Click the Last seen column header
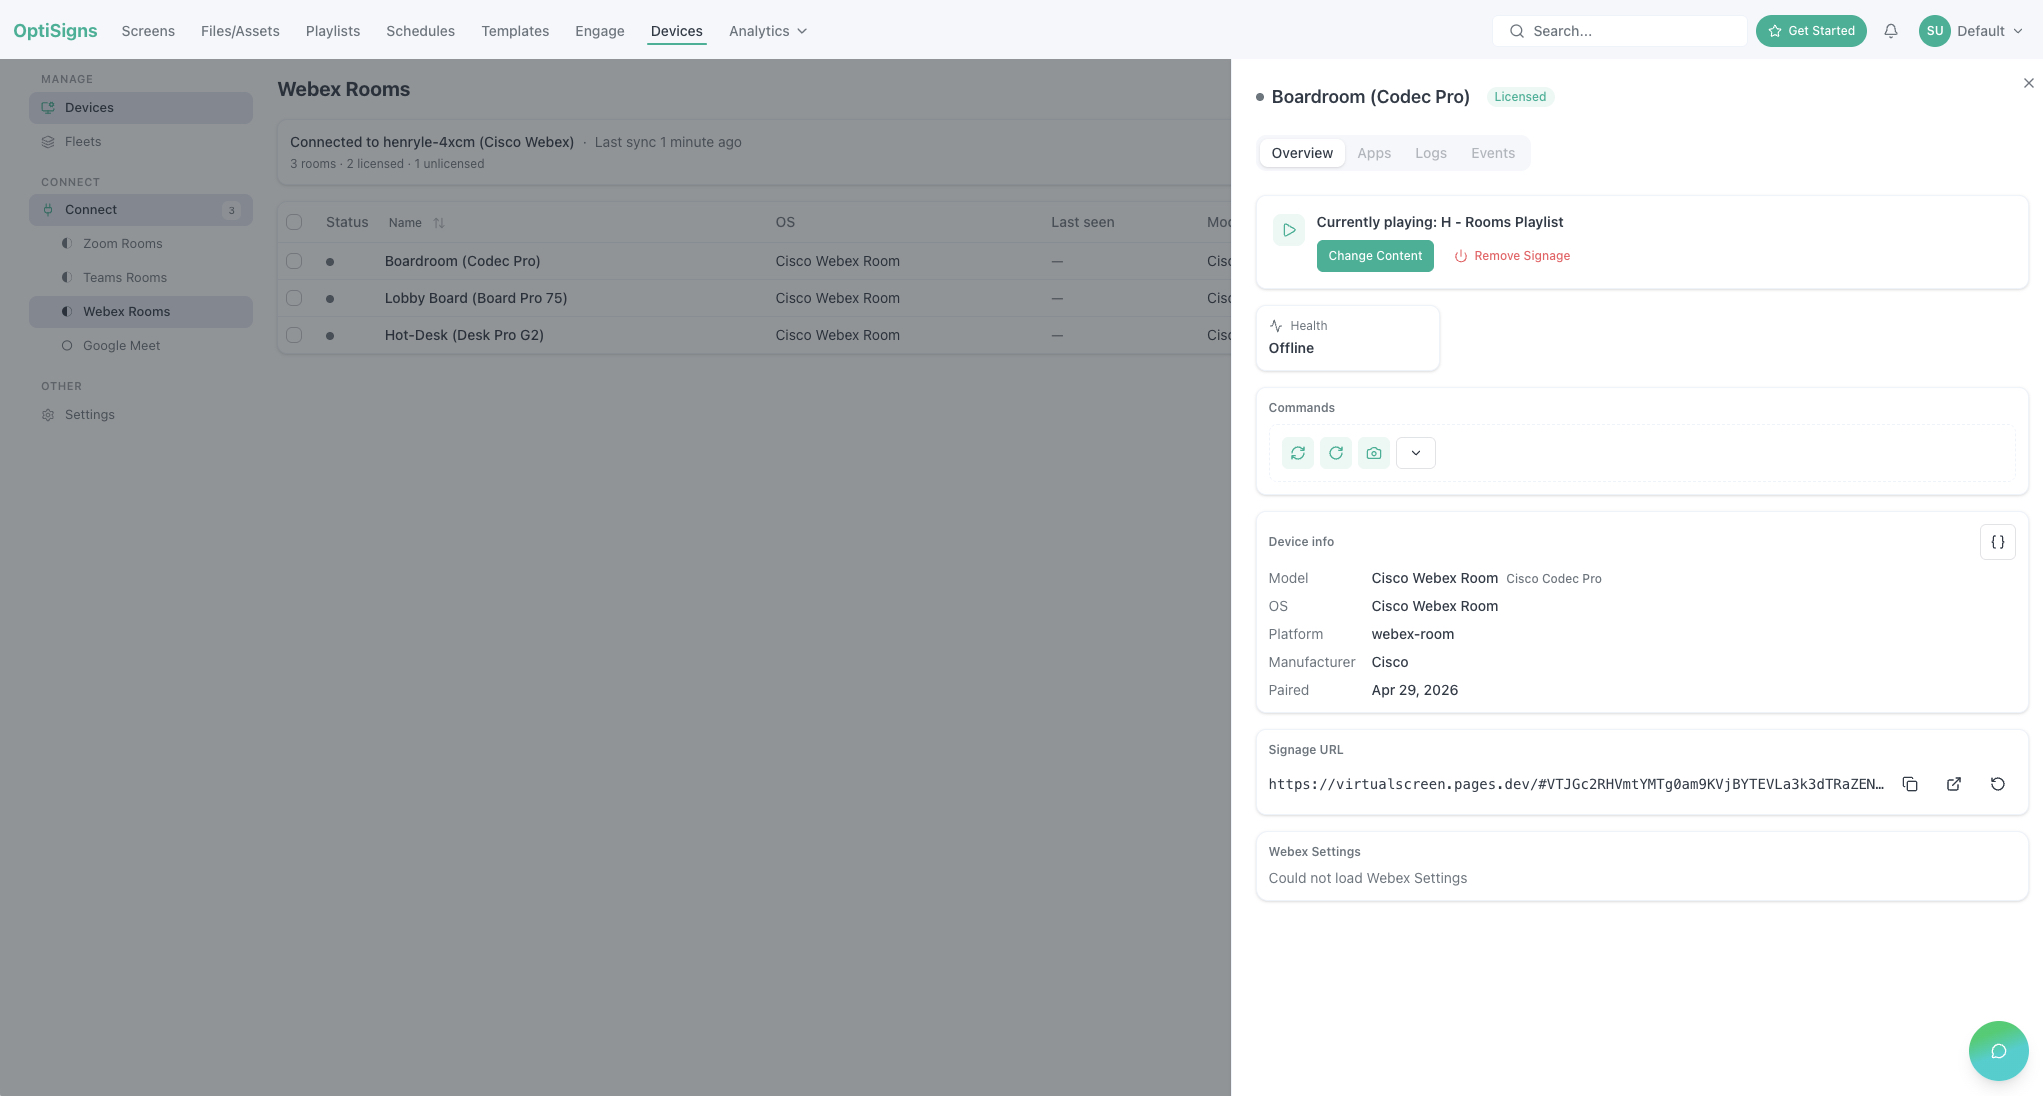The image size is (2043, 1096). tap(1082, 222)
